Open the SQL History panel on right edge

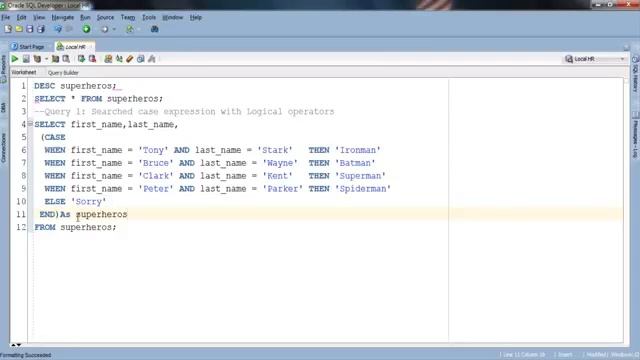tap(636, 74)
